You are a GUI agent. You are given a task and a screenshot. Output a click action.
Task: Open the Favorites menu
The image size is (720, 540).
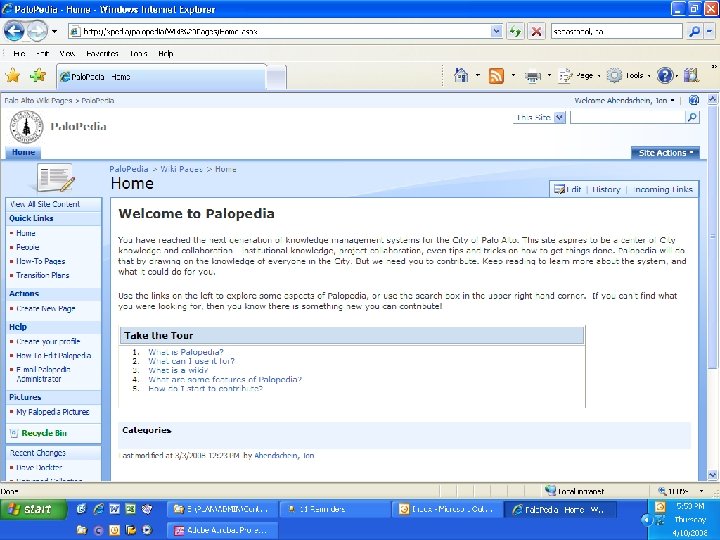pyautogui.click(x=102, y=54)
